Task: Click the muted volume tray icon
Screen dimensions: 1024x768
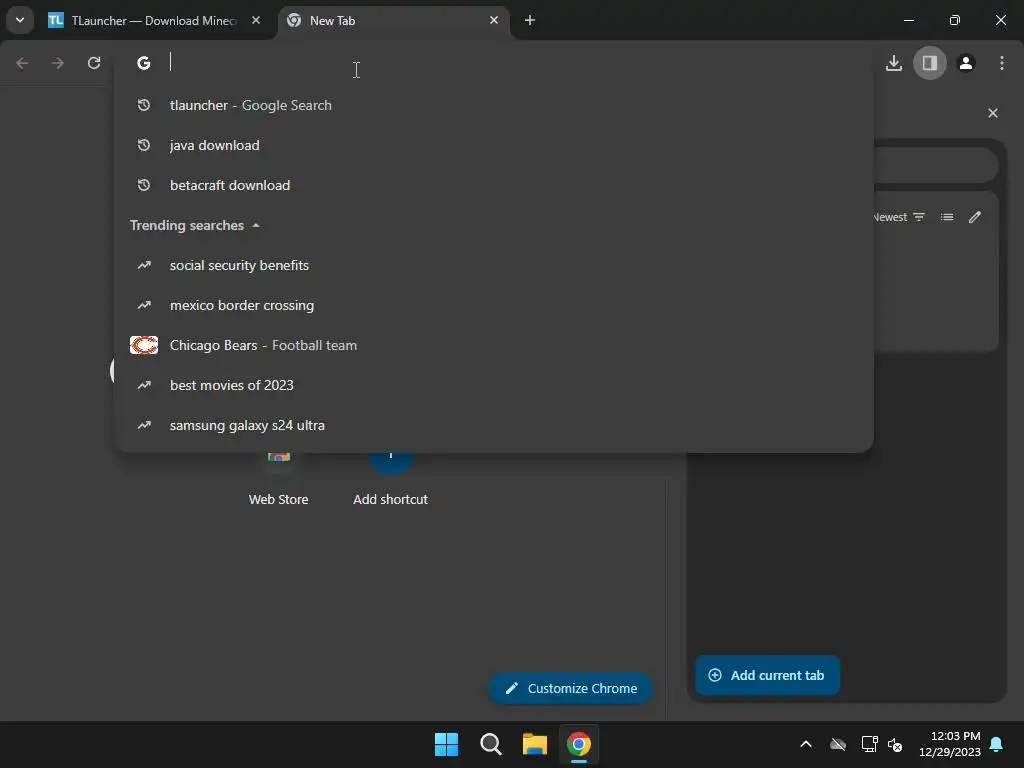Action: point(895,744)
